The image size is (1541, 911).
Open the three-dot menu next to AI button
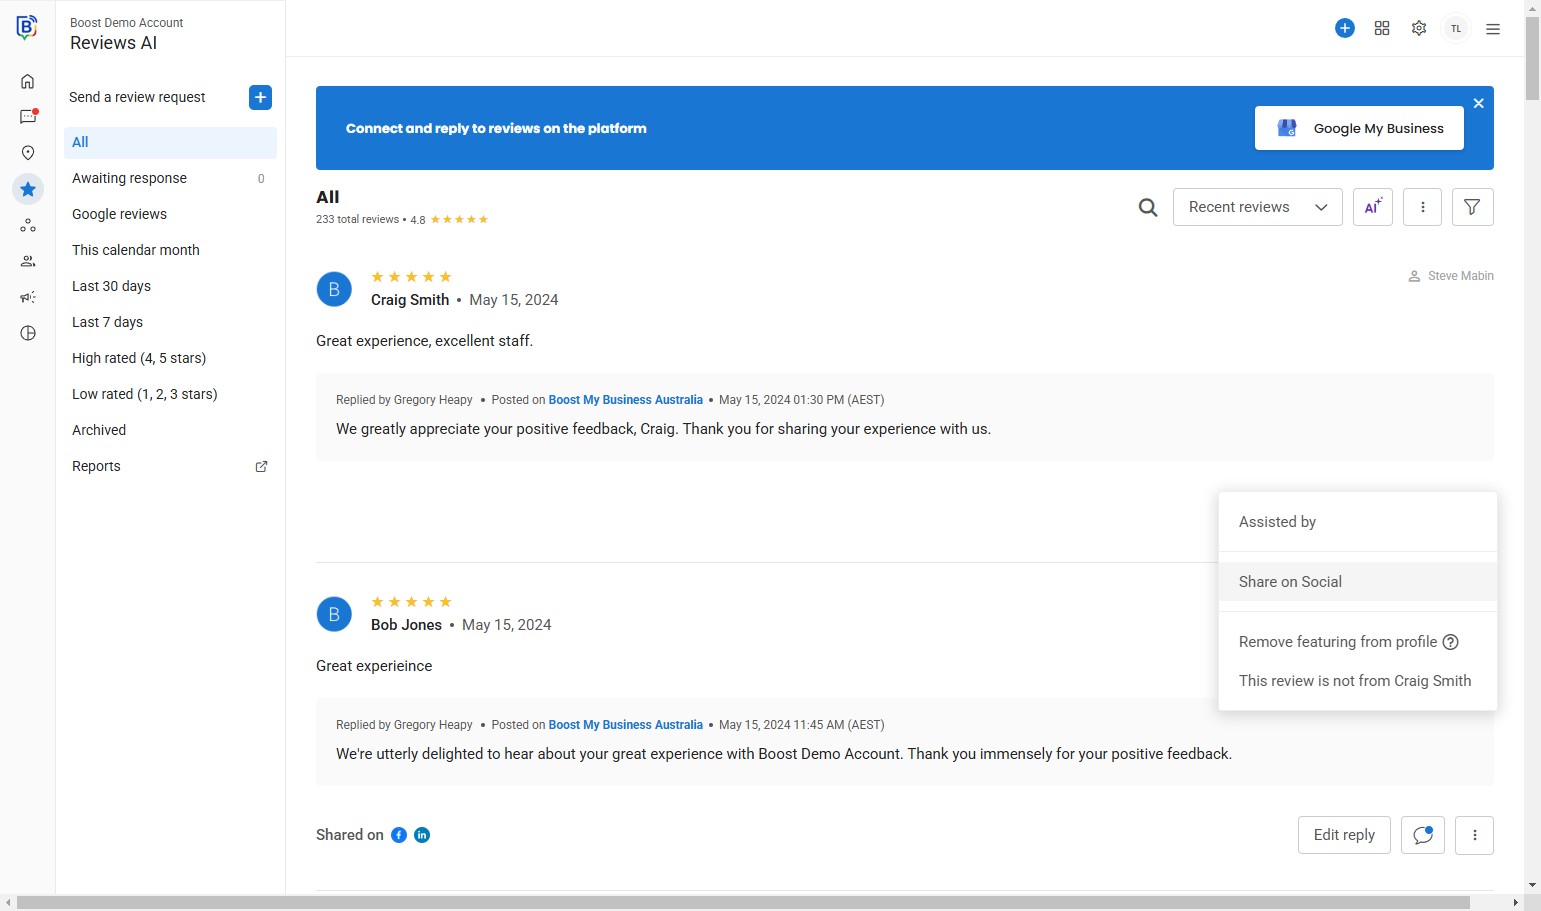(x=1422, y=207)
